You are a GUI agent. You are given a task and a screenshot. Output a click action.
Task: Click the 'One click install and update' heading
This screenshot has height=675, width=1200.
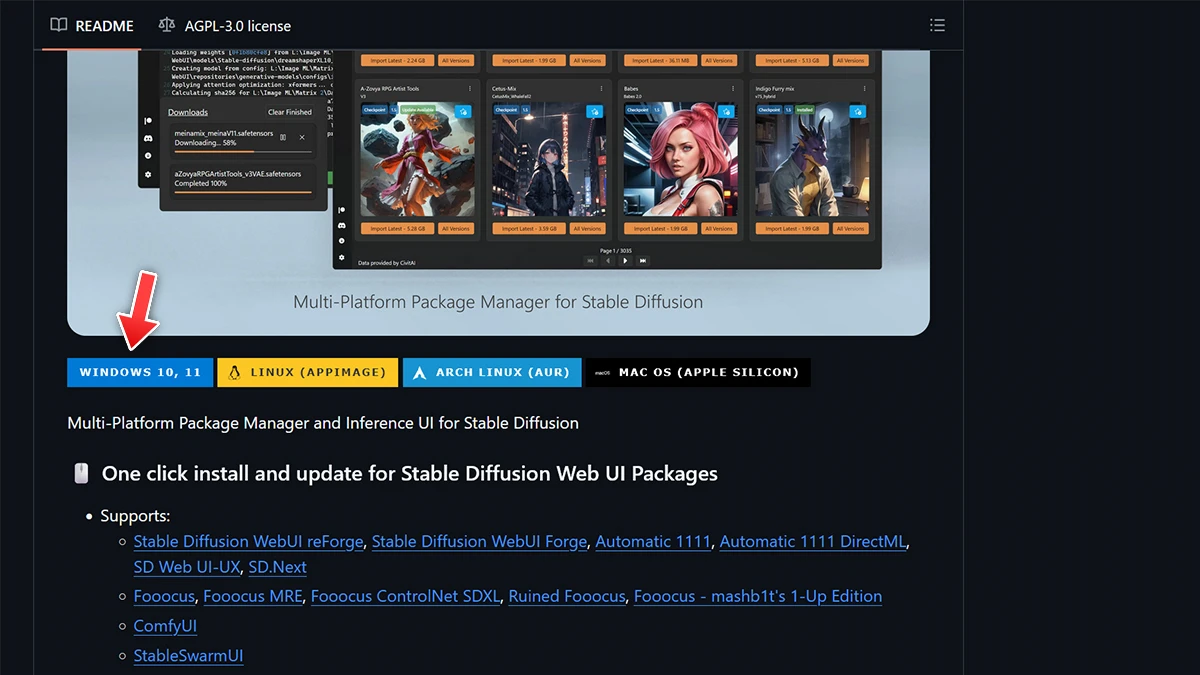coord(410,473)
